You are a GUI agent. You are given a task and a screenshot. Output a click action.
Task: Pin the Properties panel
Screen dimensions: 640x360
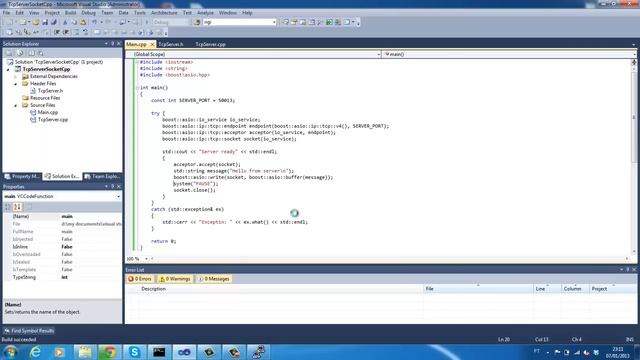pos(113,187)
